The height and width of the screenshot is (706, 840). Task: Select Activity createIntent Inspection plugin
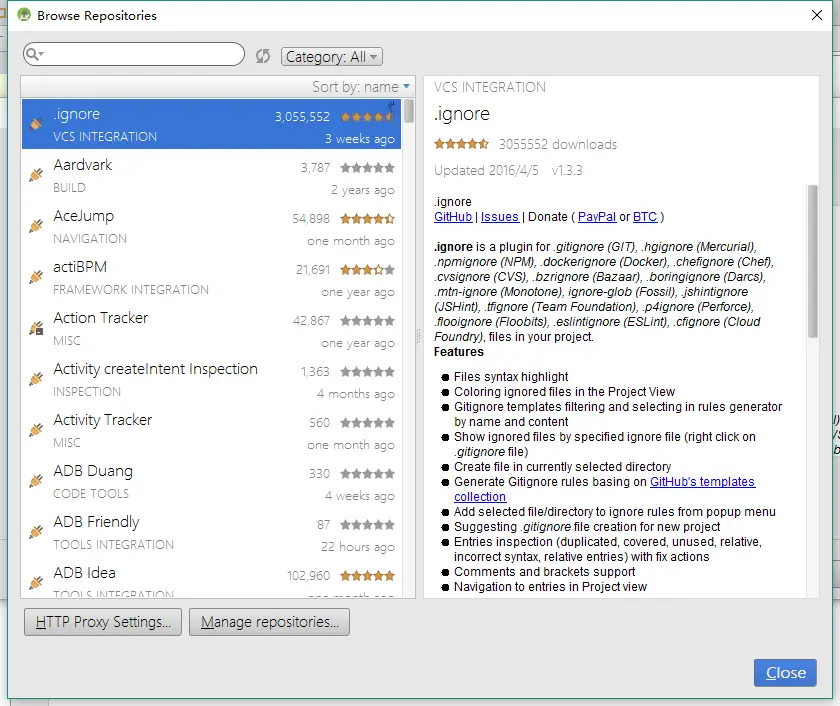pyautogui.click(x=211, y=379)
